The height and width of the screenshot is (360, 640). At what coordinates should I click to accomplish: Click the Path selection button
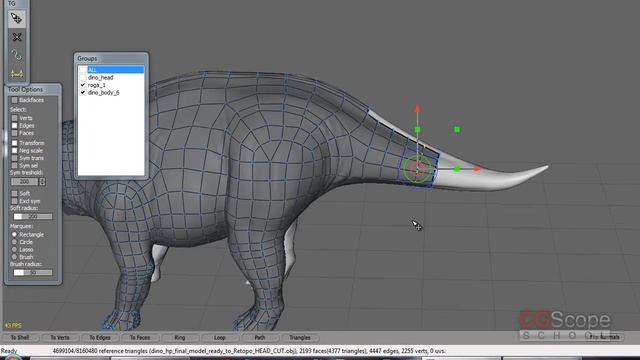[x=260, y=338]
